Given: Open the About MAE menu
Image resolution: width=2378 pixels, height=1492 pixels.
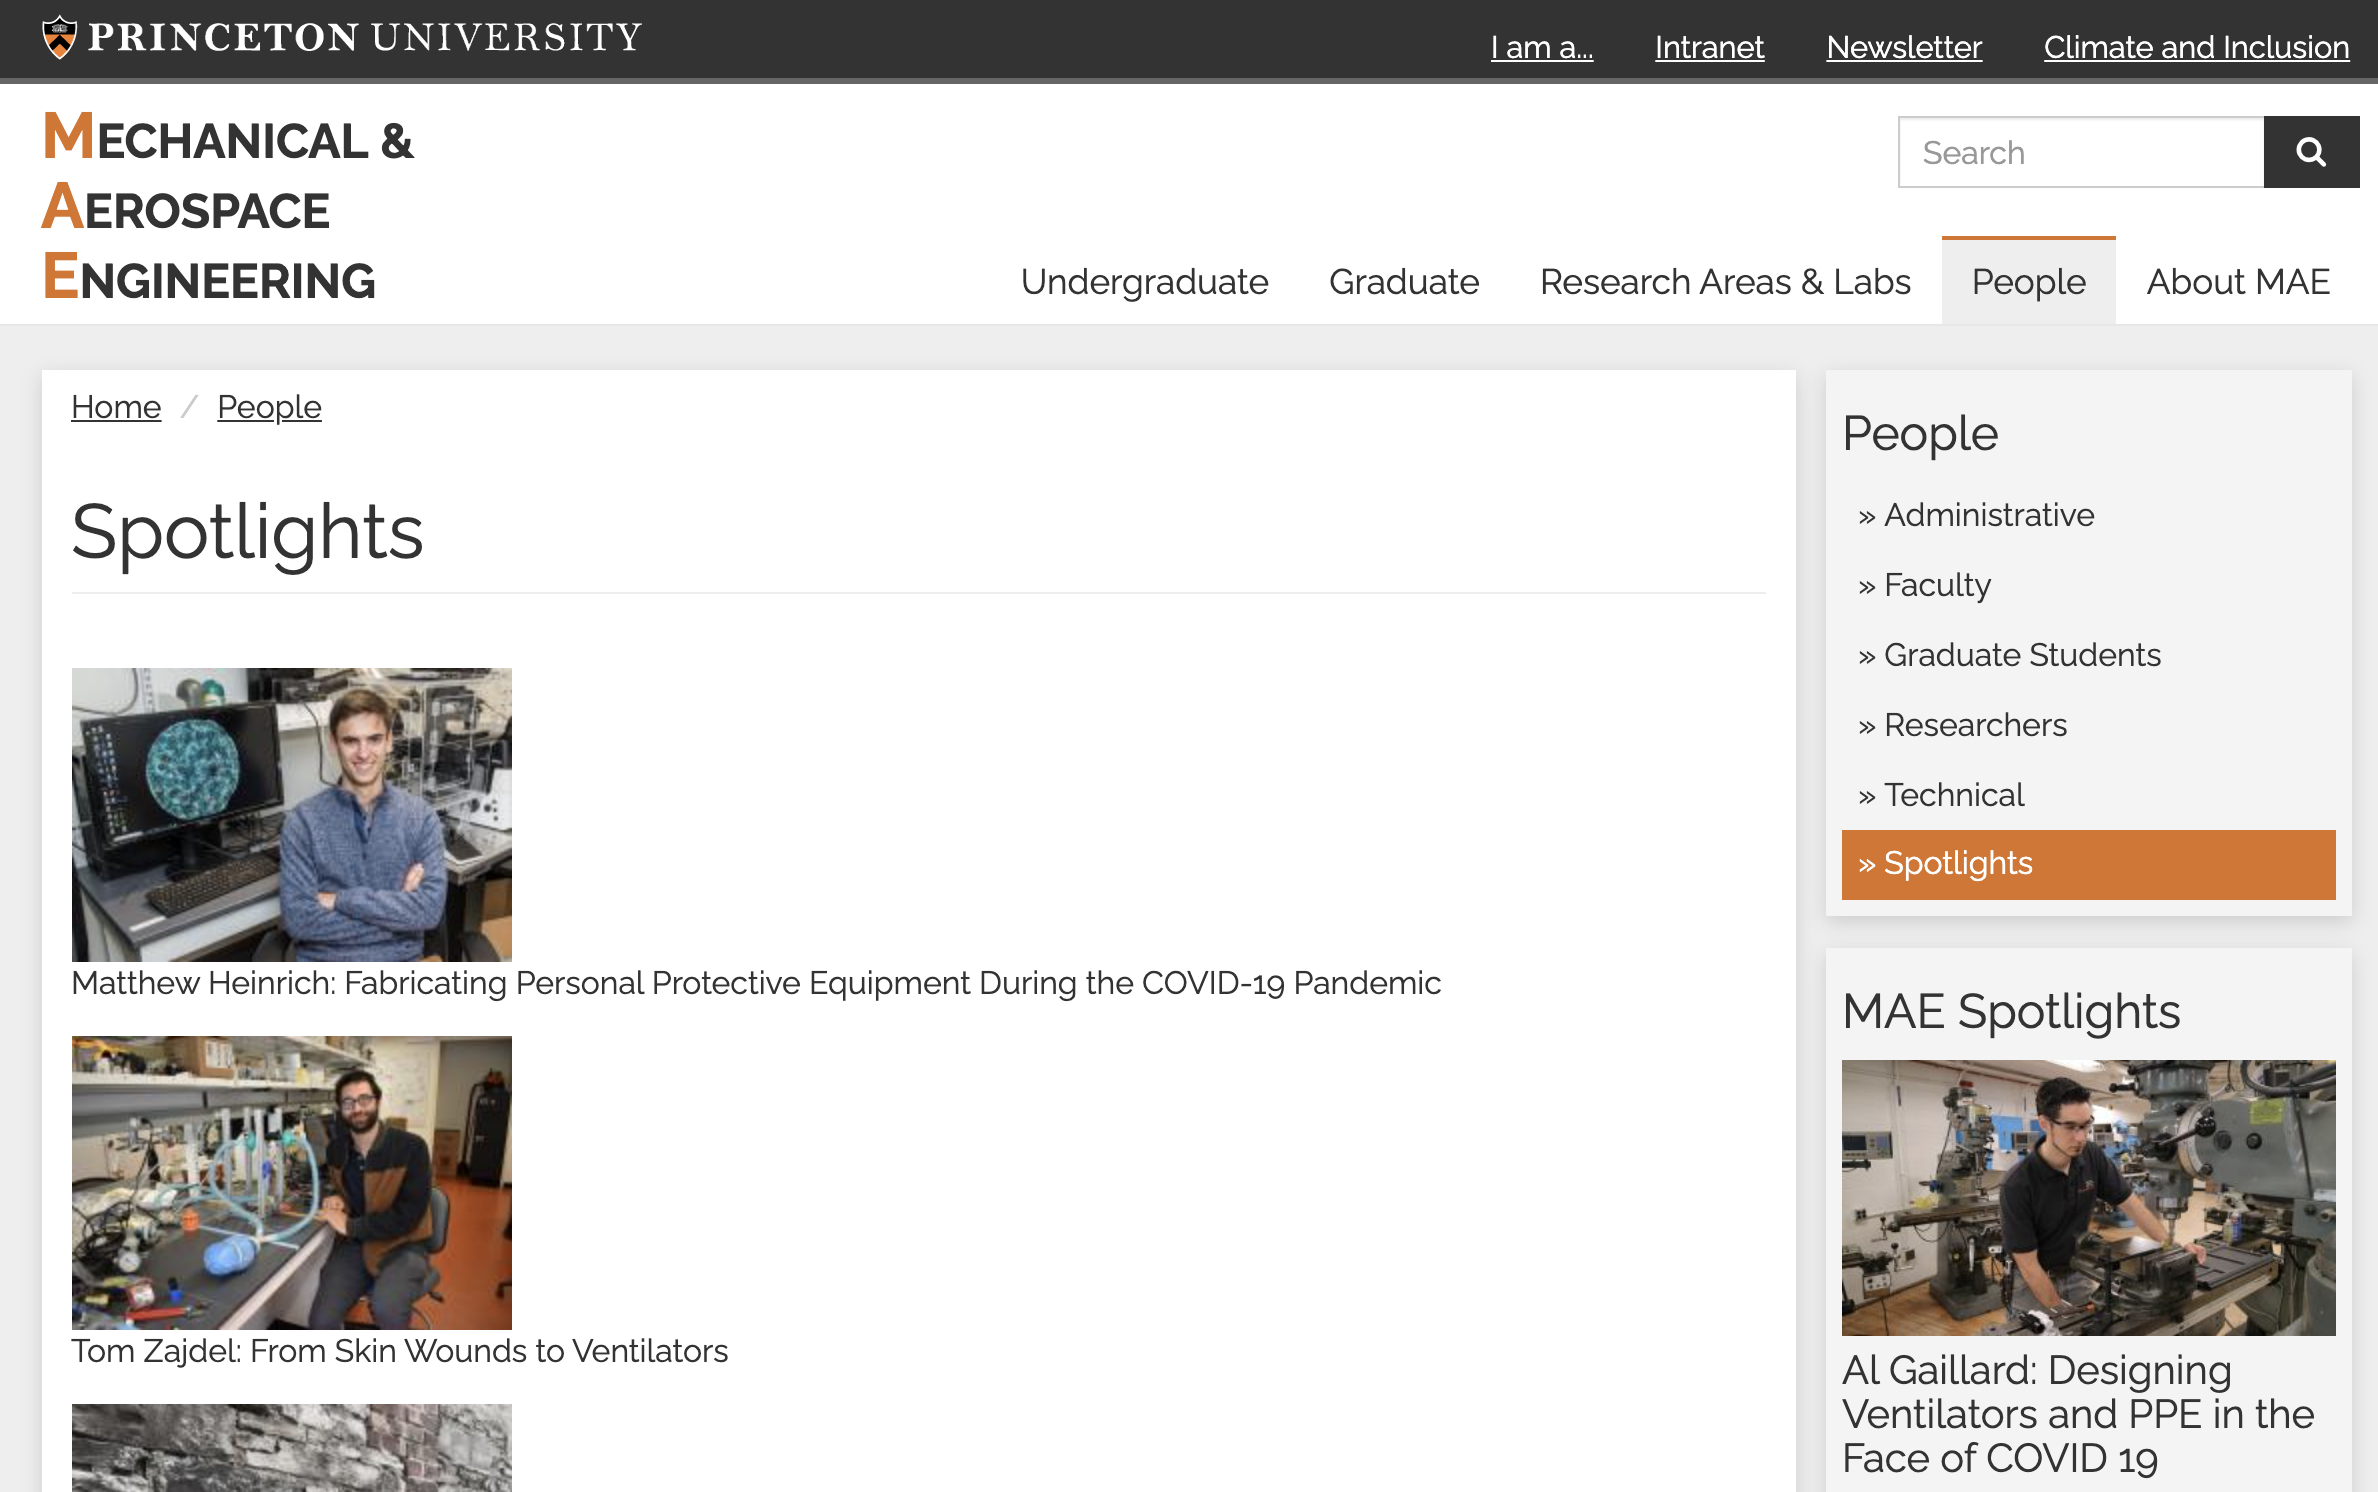Looking at the screenshot, I should tap(2237, 282).
